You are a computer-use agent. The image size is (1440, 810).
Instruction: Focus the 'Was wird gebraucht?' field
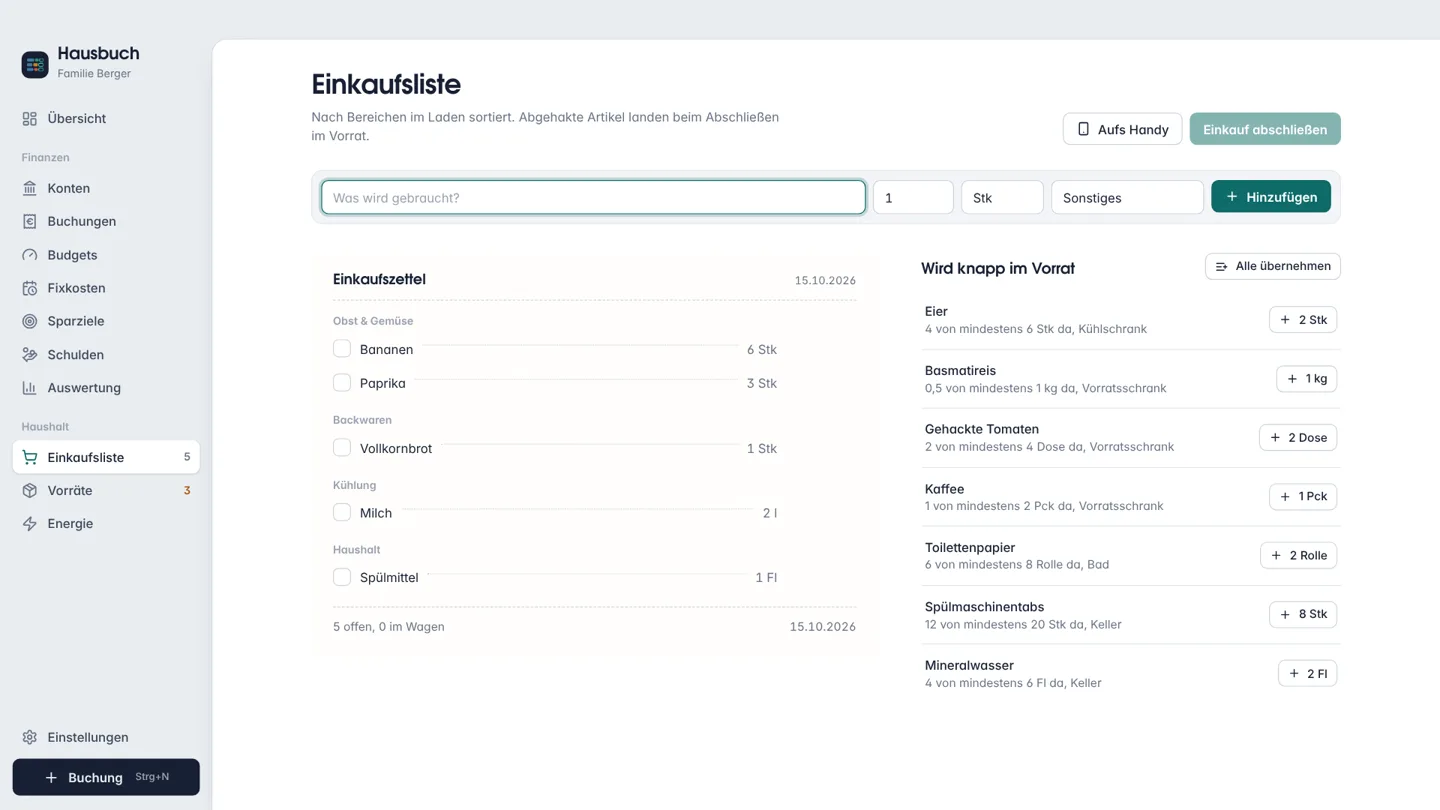[593, 197]
